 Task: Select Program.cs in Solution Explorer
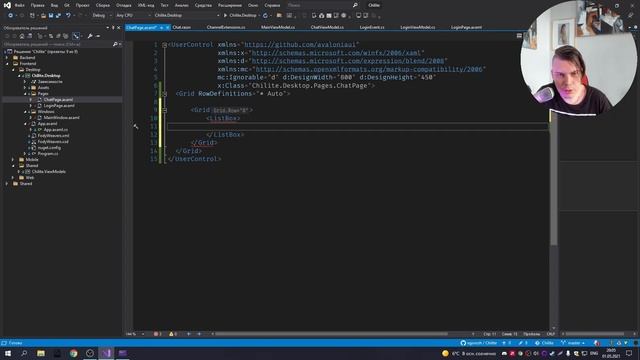tap(48, 153)
